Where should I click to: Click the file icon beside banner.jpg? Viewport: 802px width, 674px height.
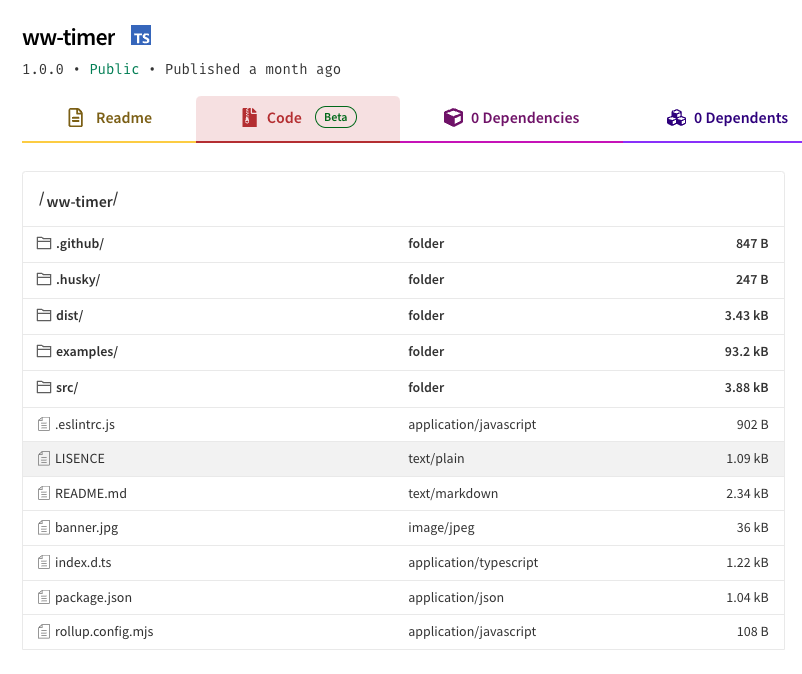tap(43, 527)
